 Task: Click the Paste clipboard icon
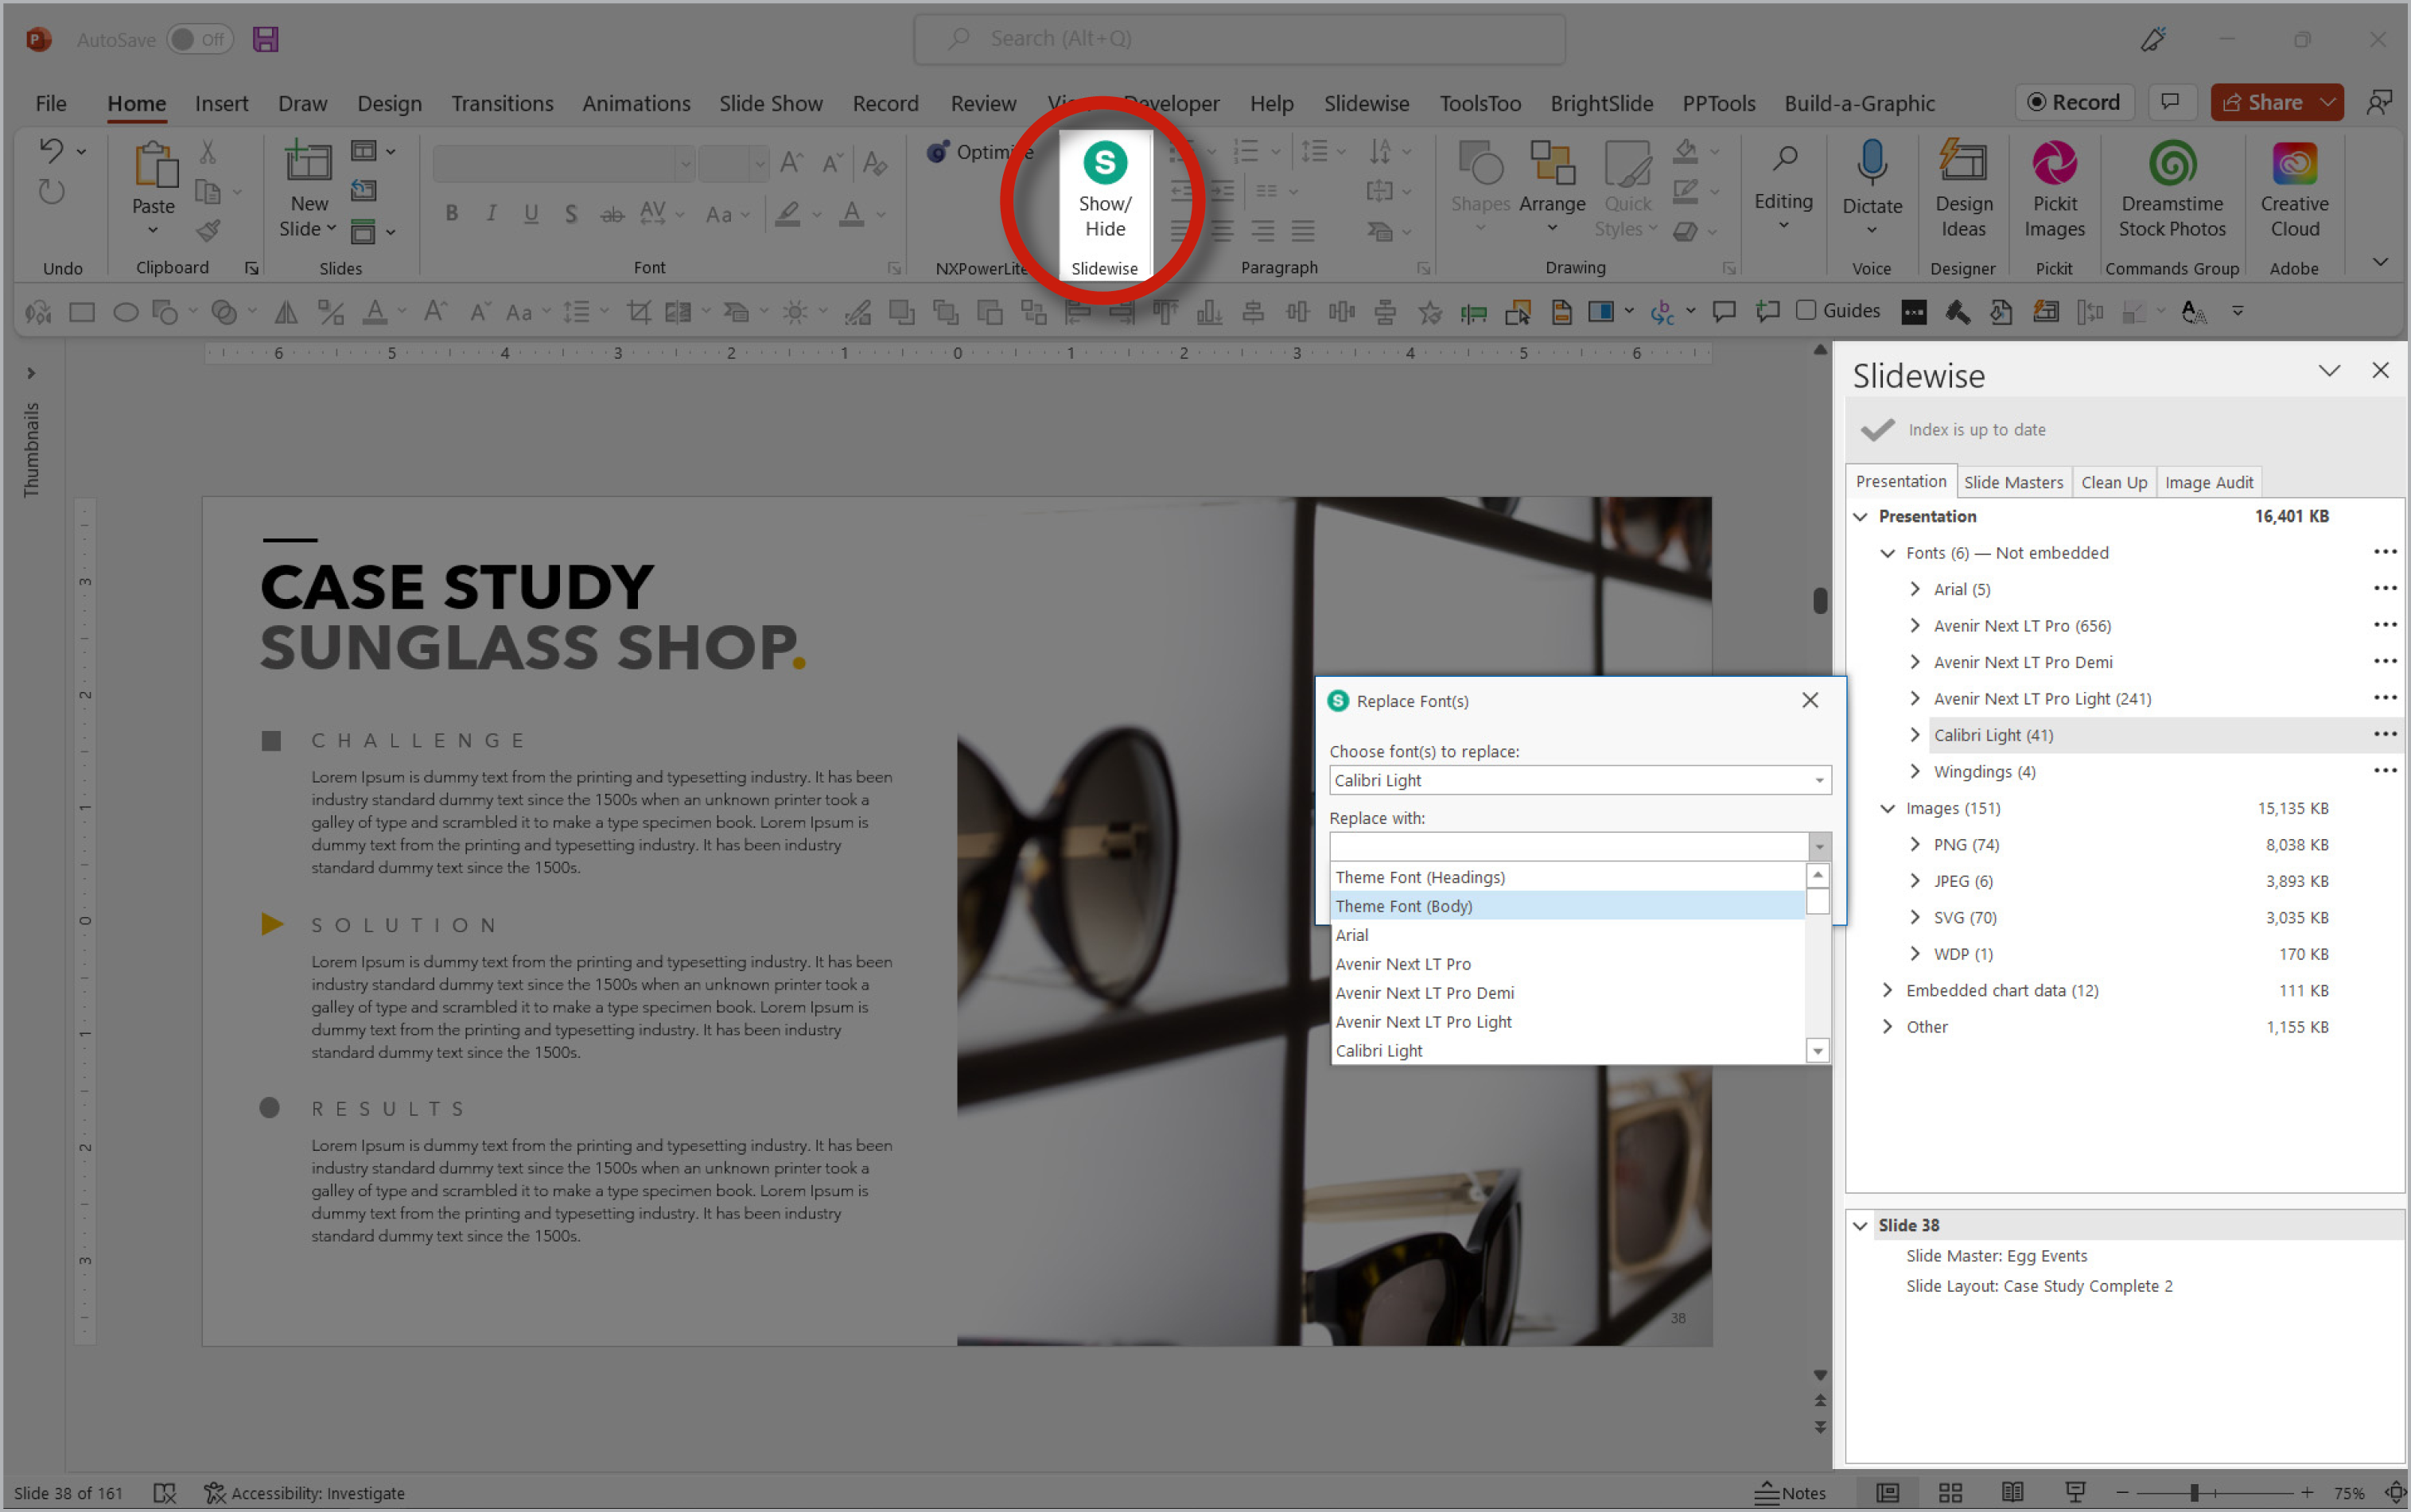pyautogui.click(x=154, y=165)
